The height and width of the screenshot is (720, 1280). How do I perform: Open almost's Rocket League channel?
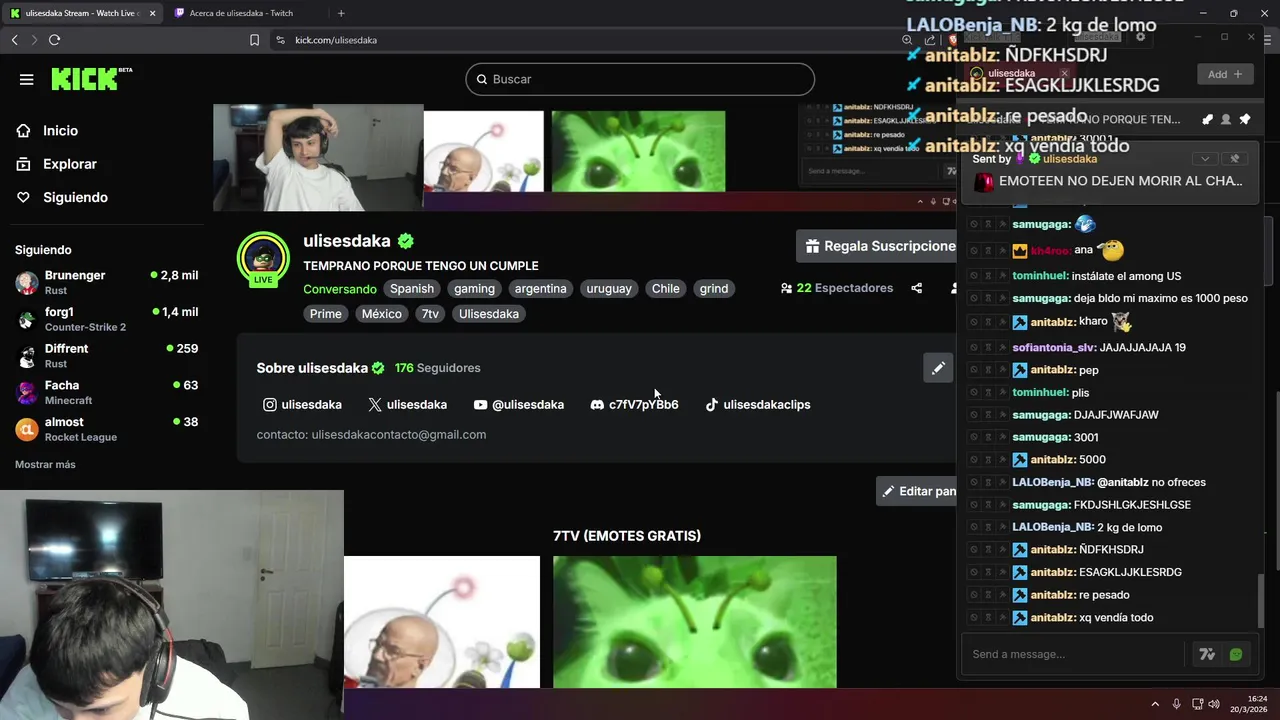[106, 429]
